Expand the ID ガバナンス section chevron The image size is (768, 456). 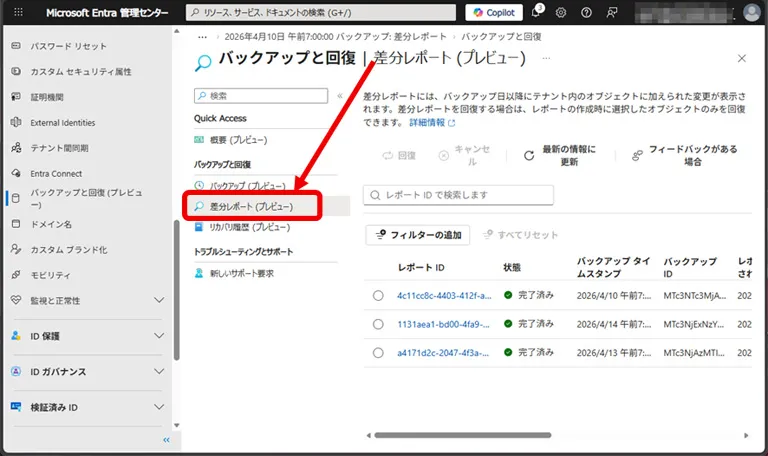click(x=159, y=372)
